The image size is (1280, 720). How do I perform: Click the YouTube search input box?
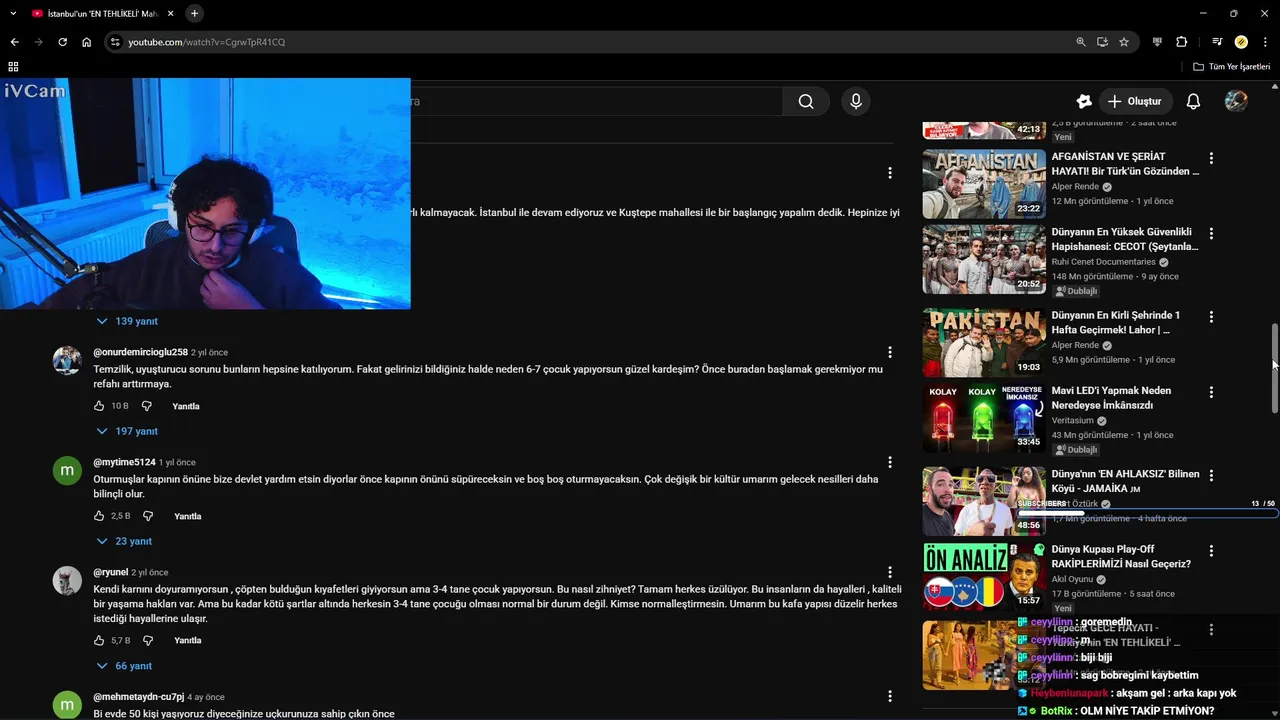tap(596, 101)
